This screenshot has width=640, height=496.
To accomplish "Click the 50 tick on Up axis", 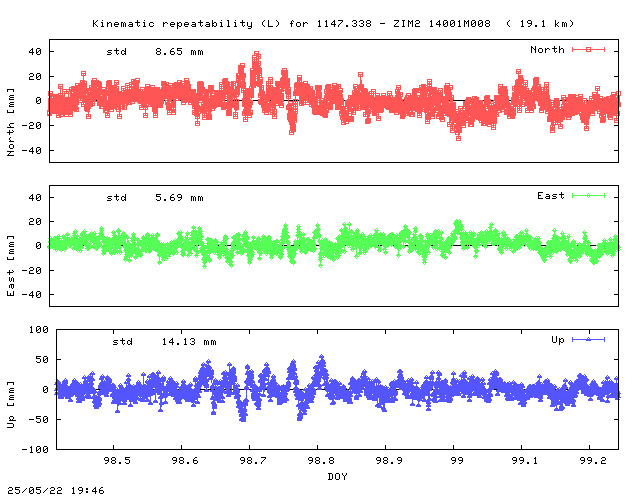I will tap(42, 360).
